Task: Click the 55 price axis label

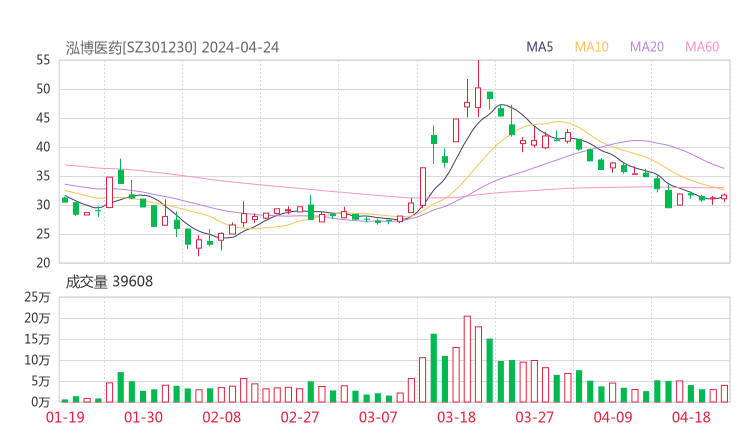Action: pyautogui.click(x=43, y=60)
